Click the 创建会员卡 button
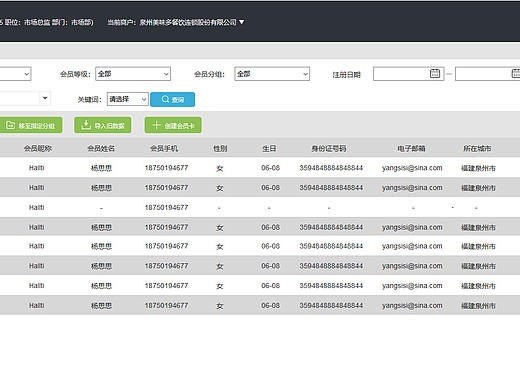 pyautogui.click(x=173, y=125)
